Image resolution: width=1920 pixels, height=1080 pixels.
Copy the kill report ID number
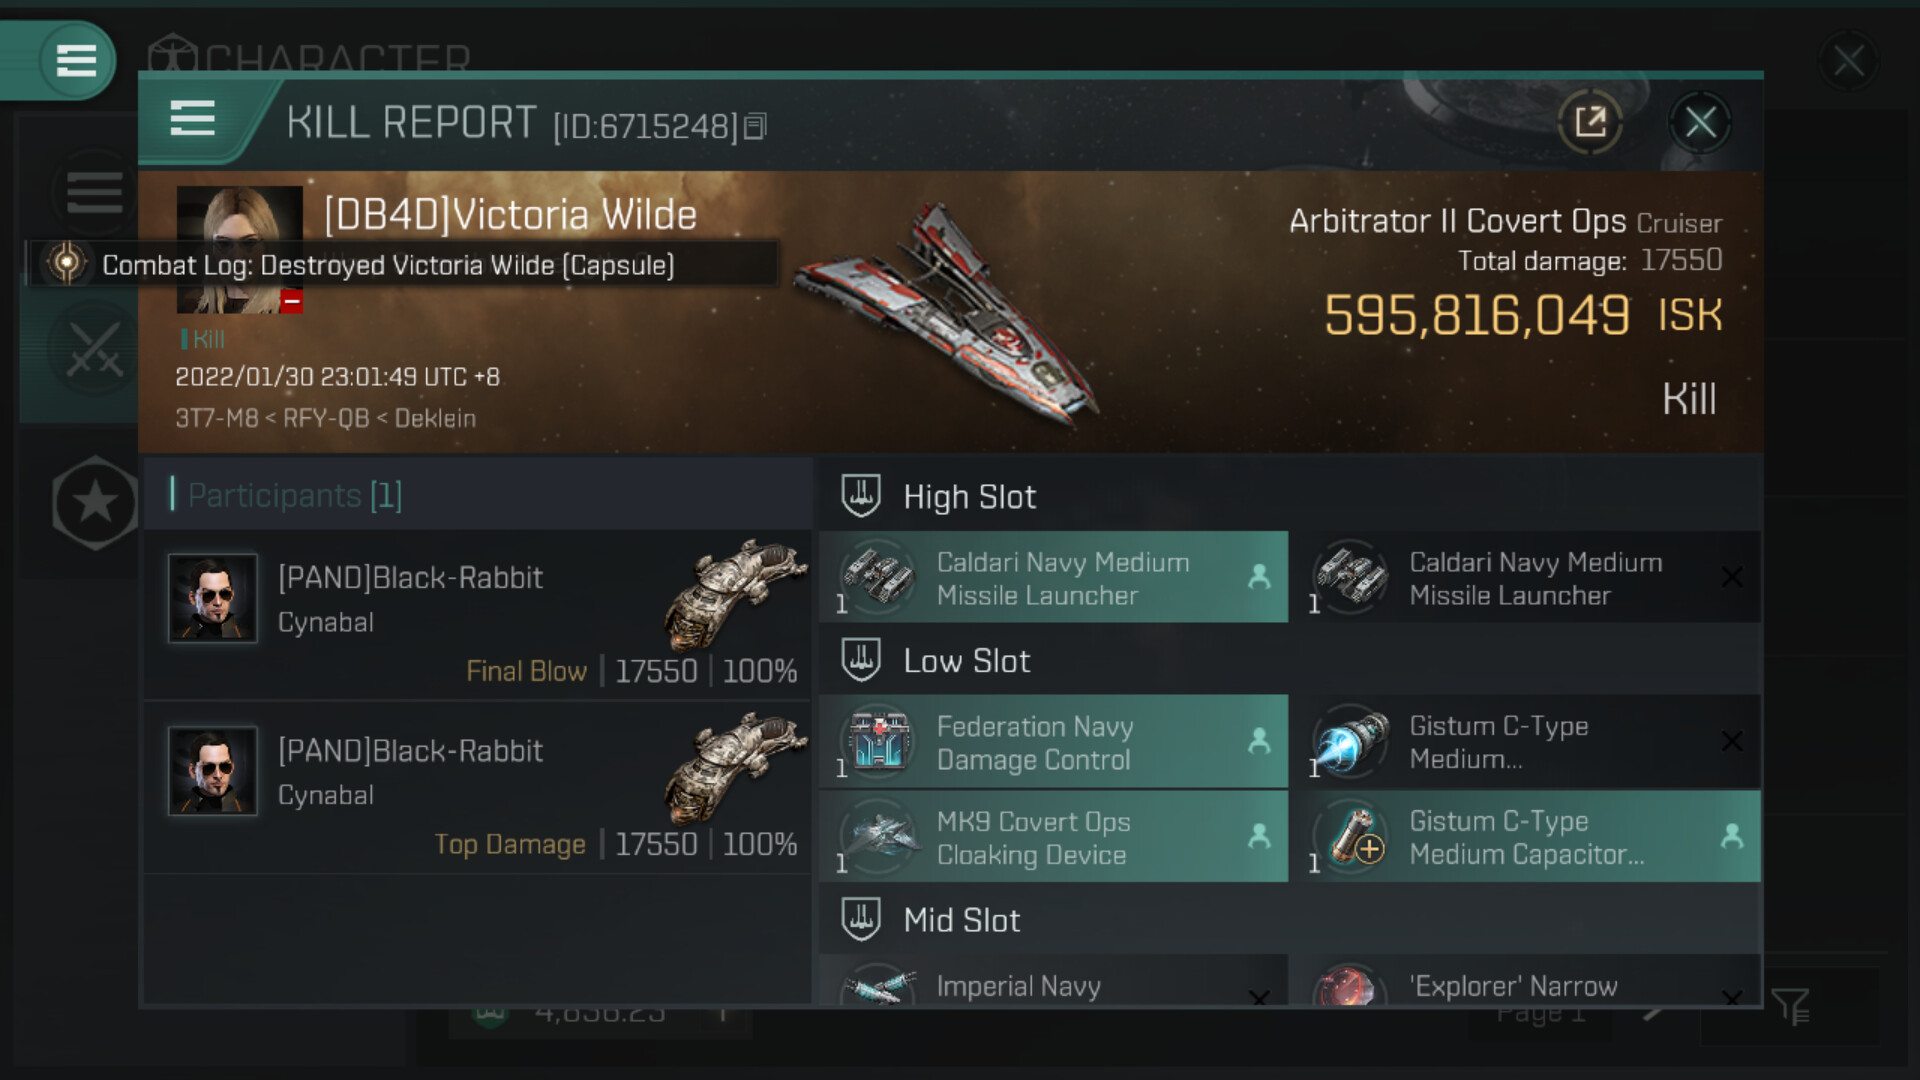click(756, 126)
